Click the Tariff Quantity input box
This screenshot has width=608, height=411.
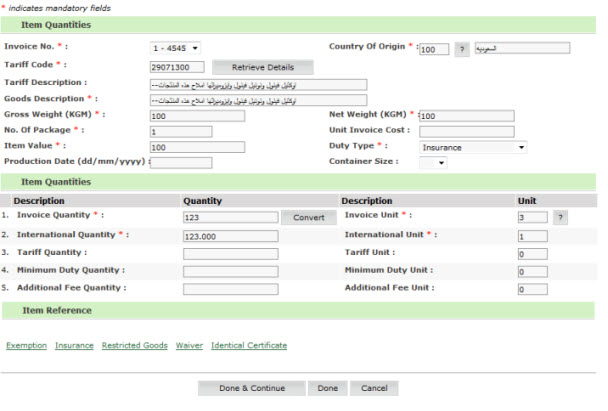230,254
